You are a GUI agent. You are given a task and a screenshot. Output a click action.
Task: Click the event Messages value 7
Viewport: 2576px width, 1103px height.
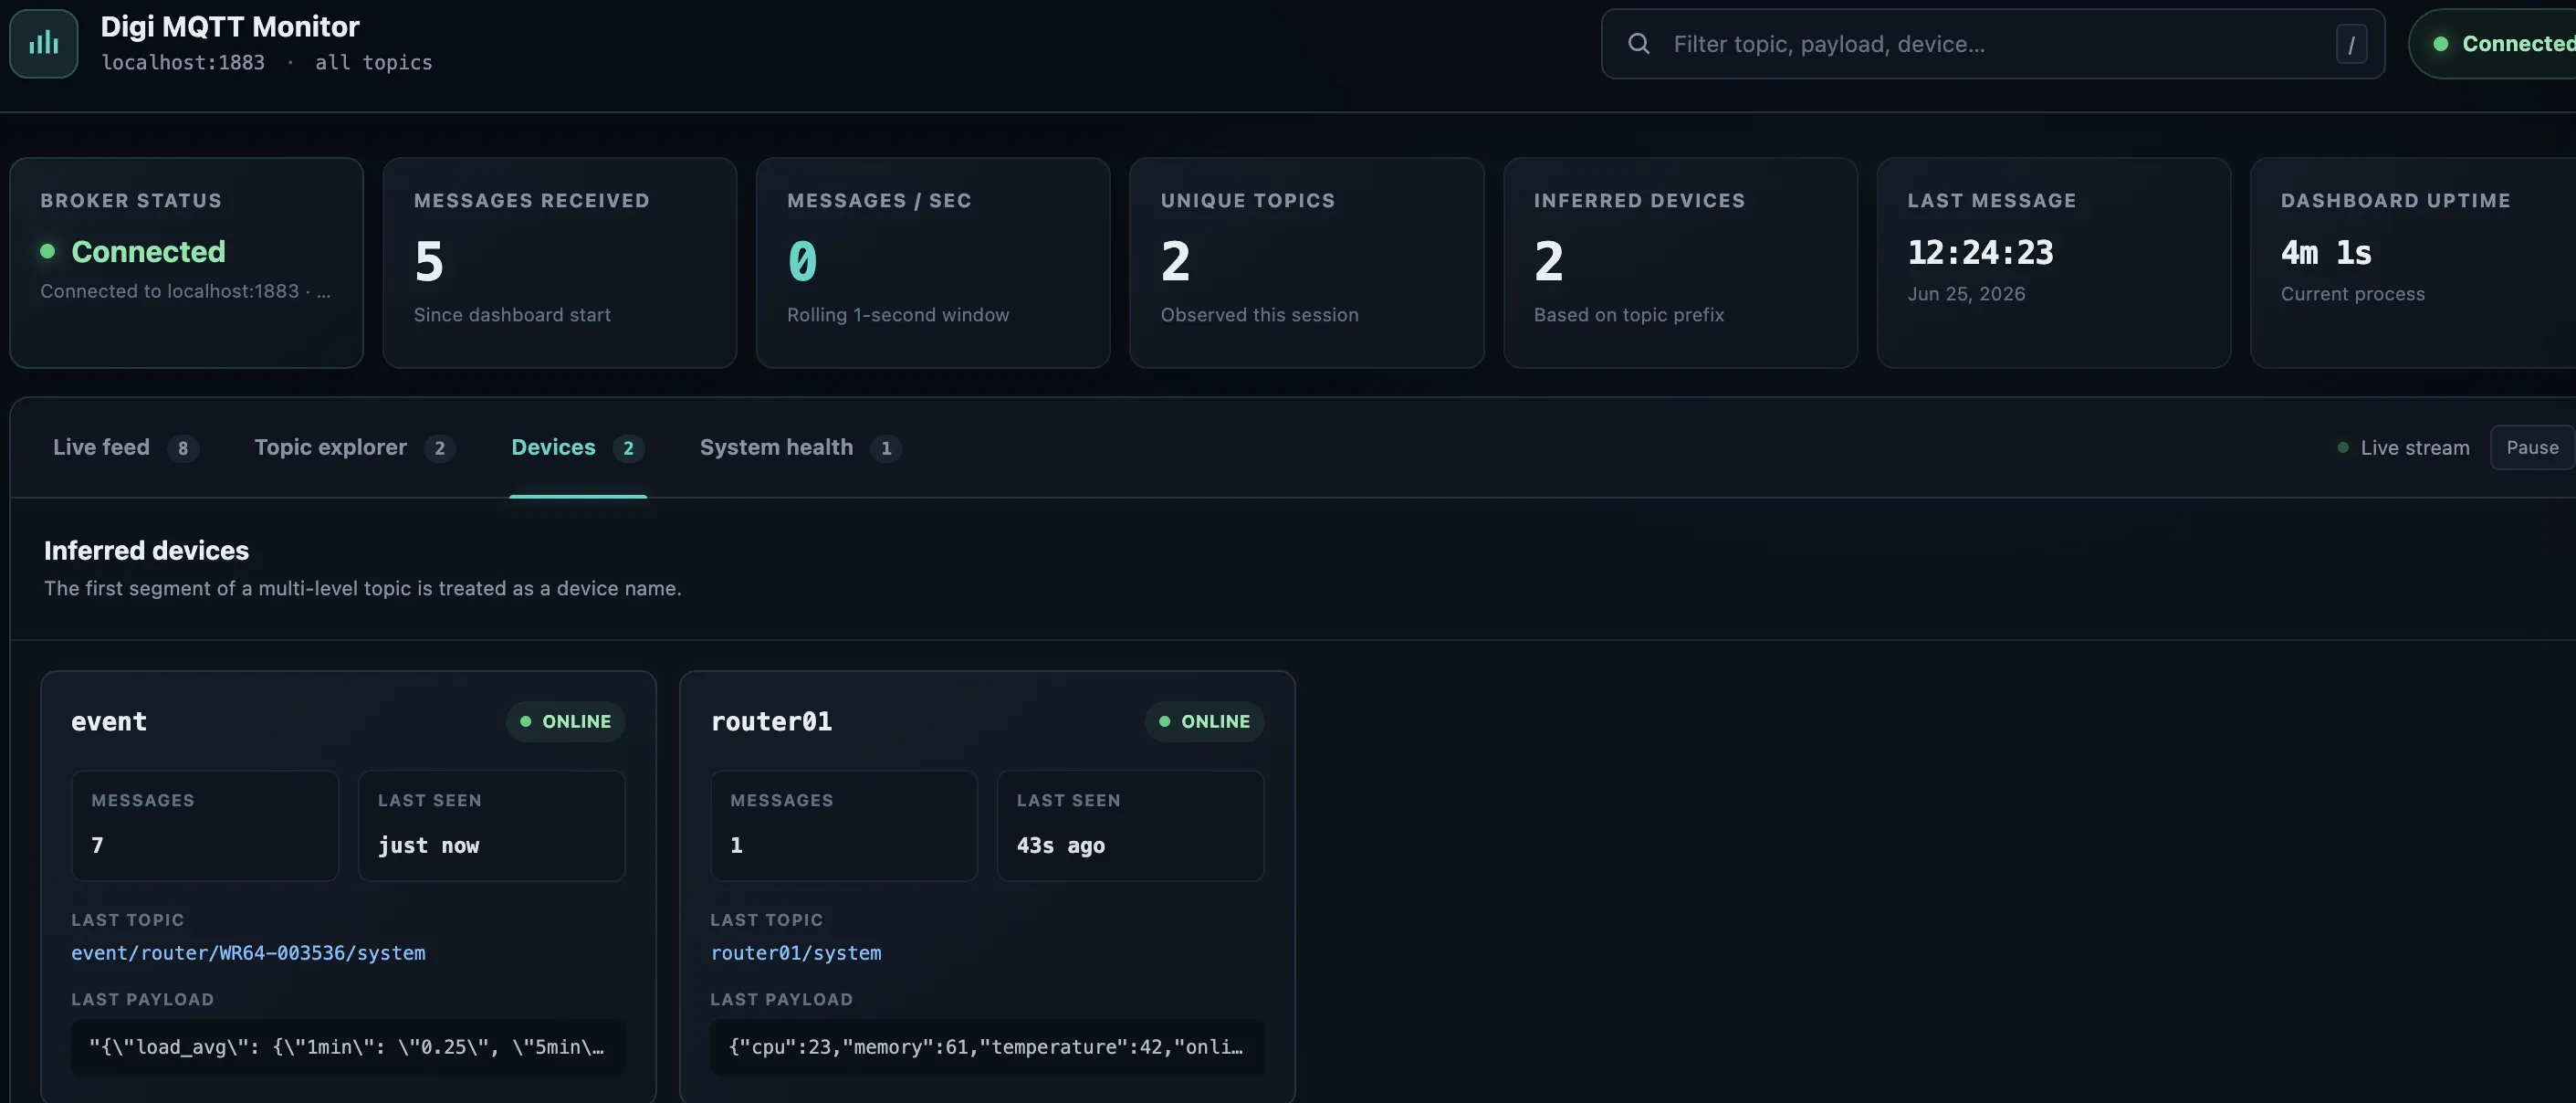coord(97,845)
